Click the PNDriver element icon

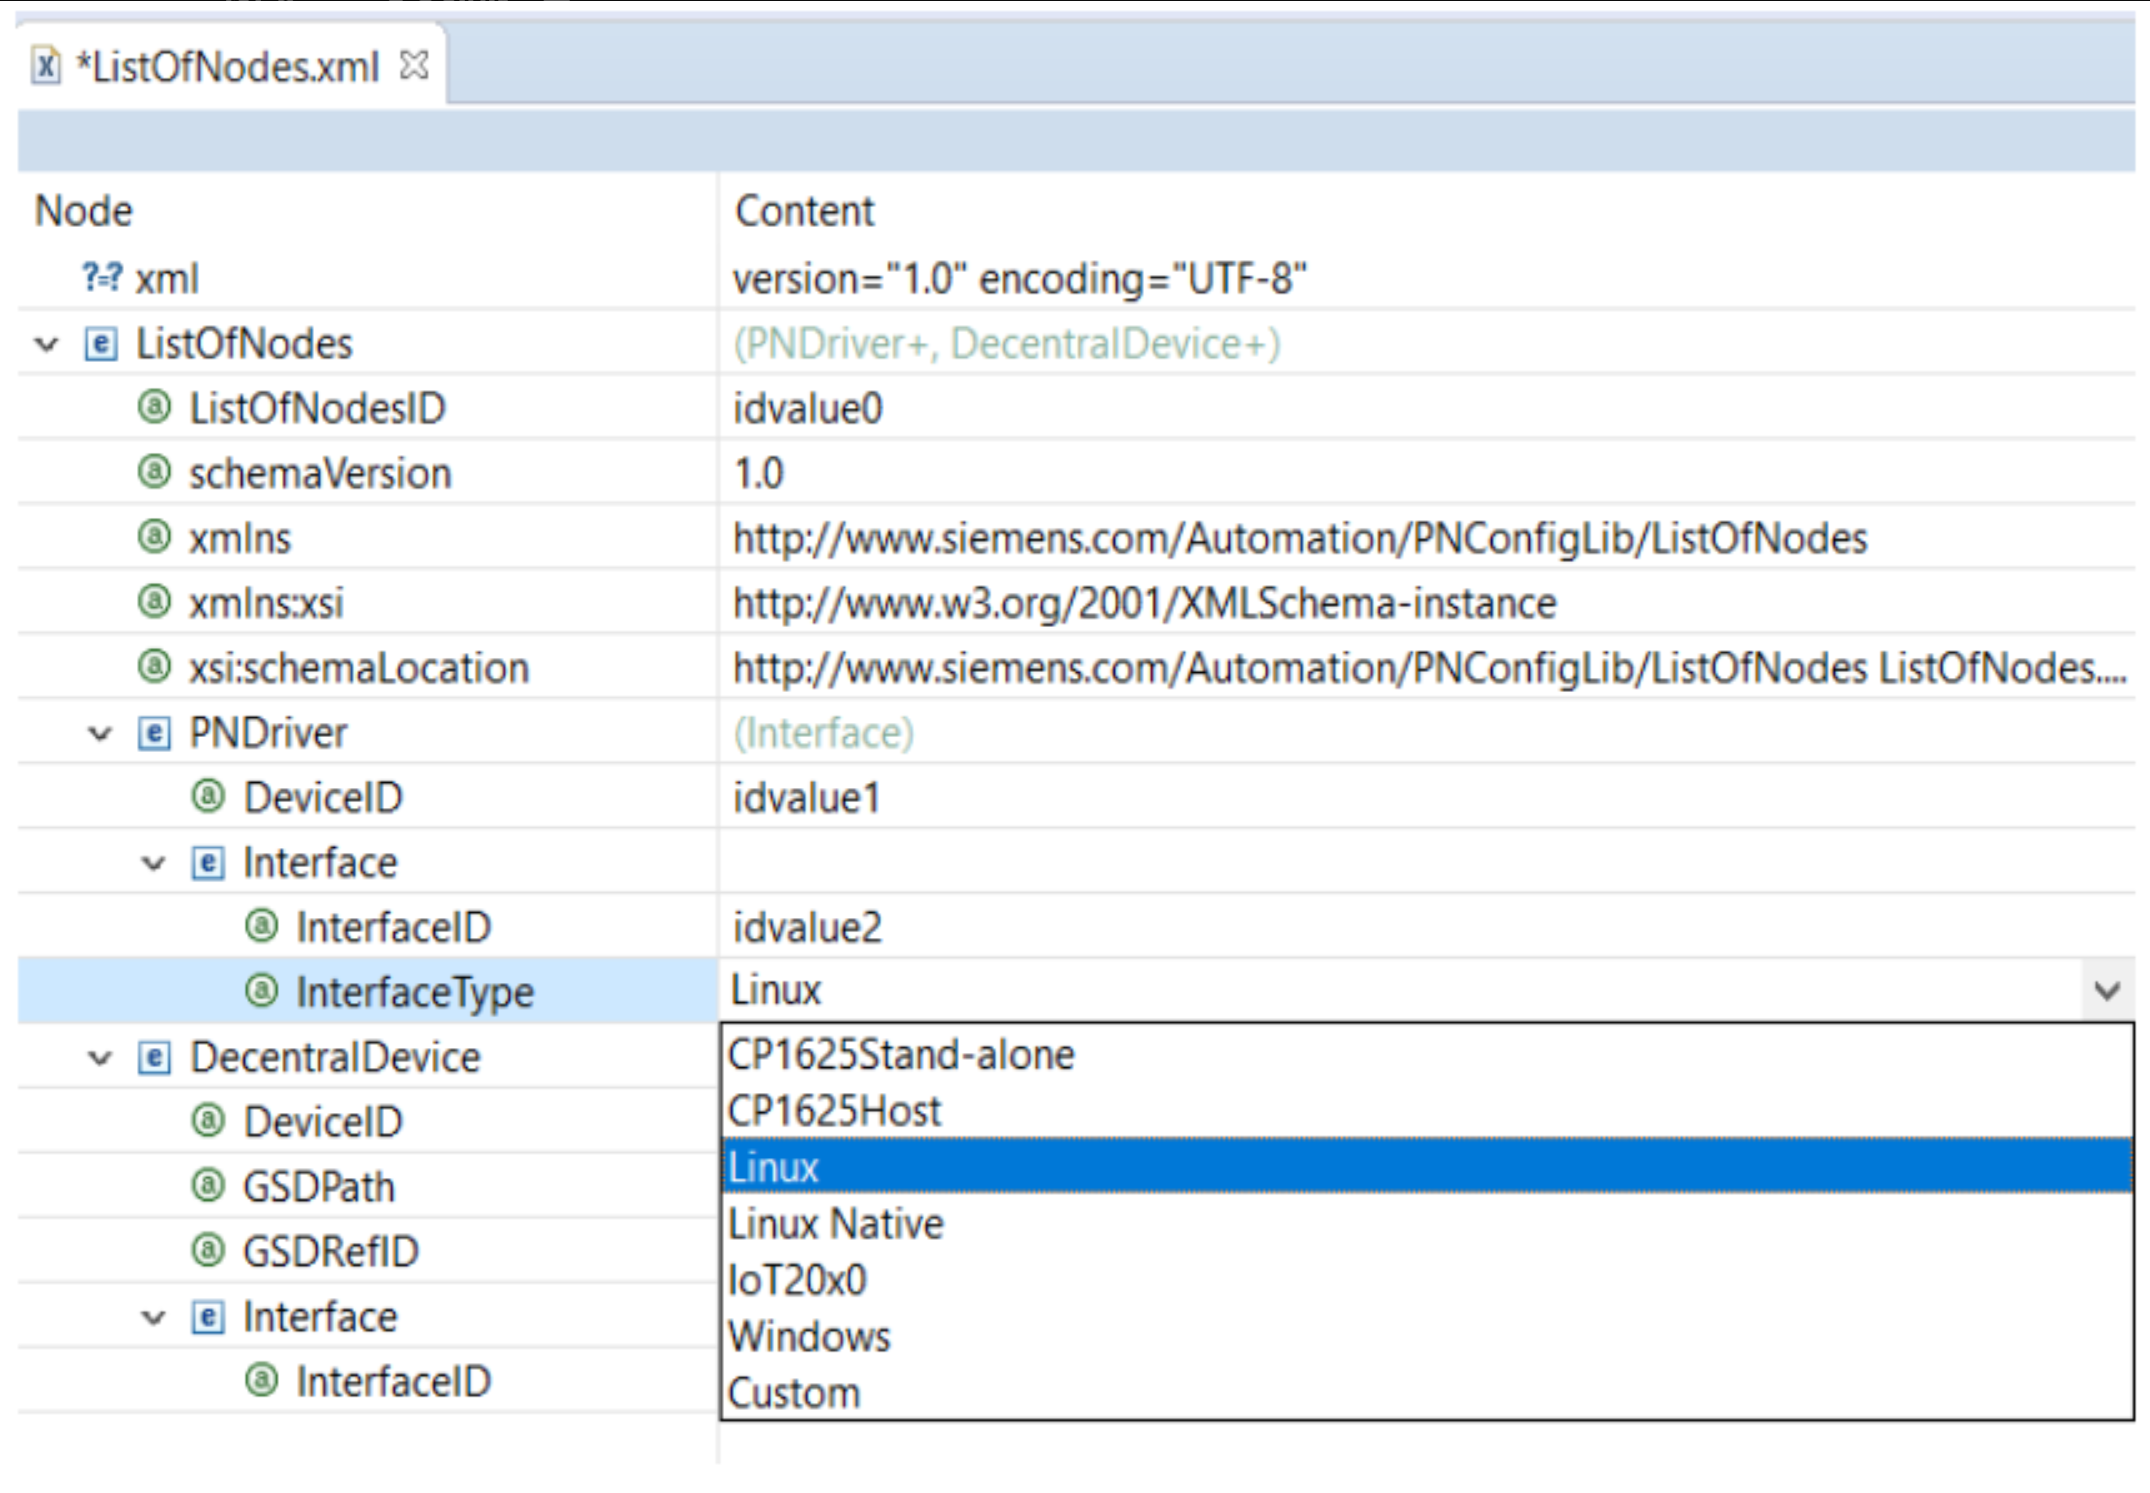point(153,733)
